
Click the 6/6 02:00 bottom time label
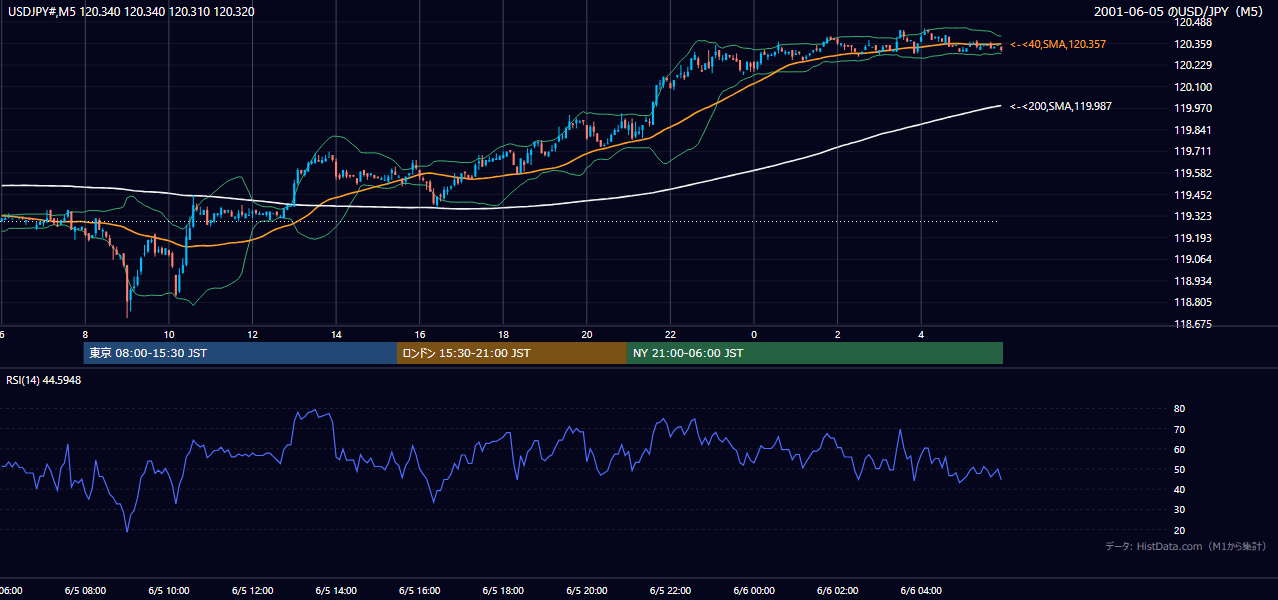[x=837, y=591]
